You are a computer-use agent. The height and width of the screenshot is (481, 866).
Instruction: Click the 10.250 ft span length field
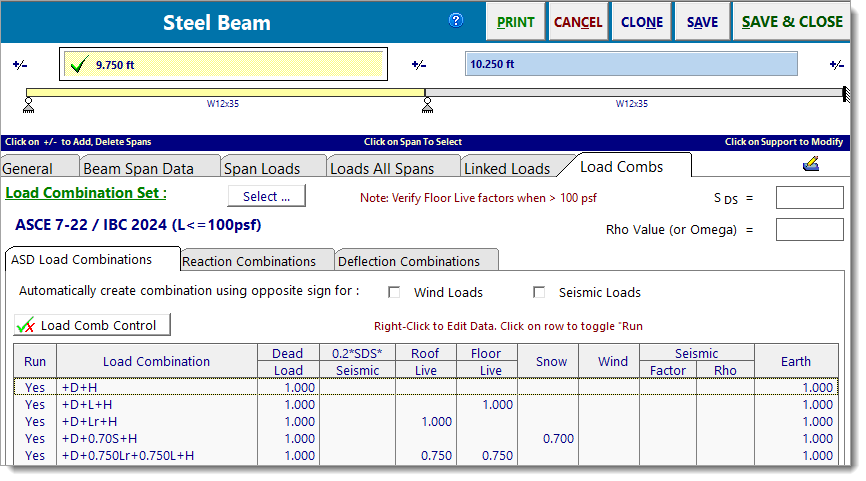(631, 64)
